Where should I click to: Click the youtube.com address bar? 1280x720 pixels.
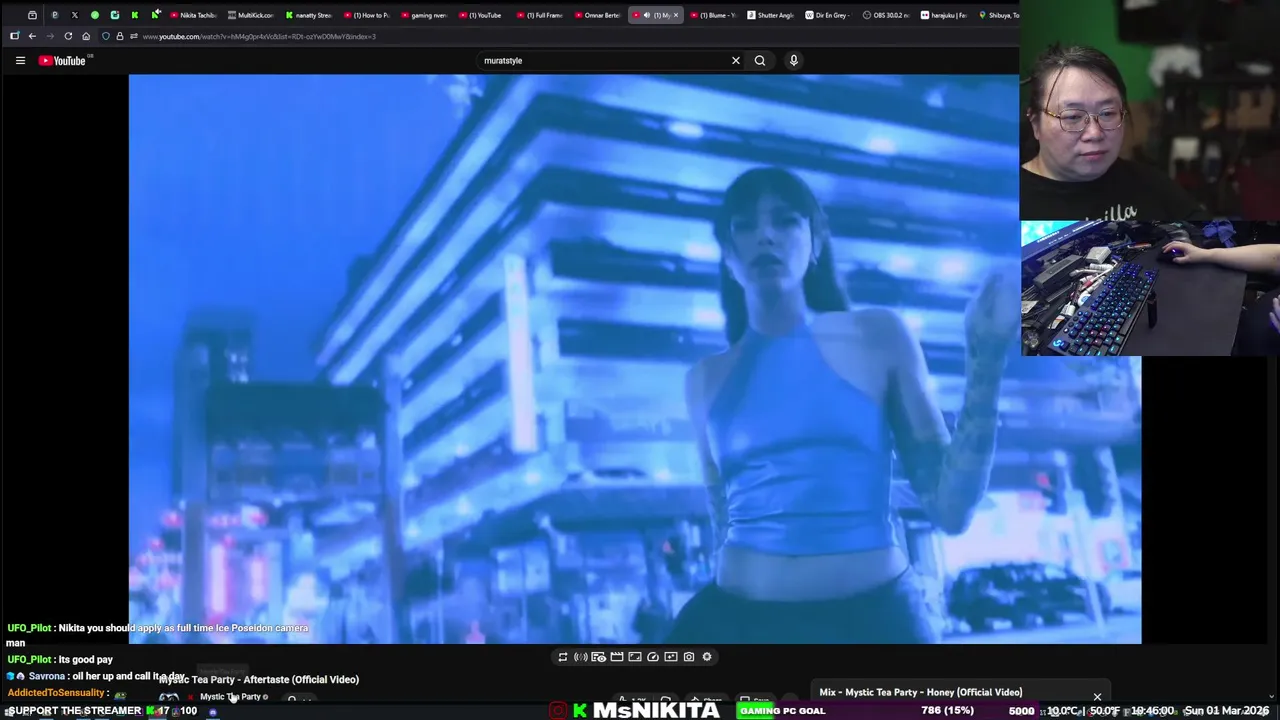point(258,36)
